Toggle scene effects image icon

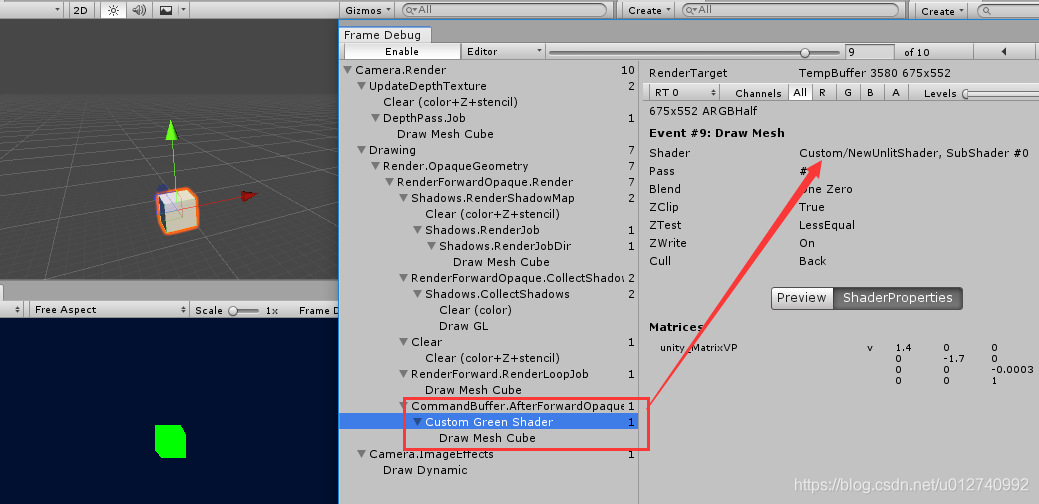click(166, 10)
